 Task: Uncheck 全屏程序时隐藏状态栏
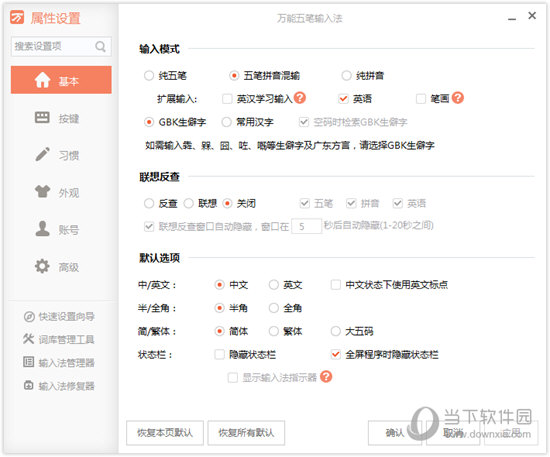click(336, 355)
